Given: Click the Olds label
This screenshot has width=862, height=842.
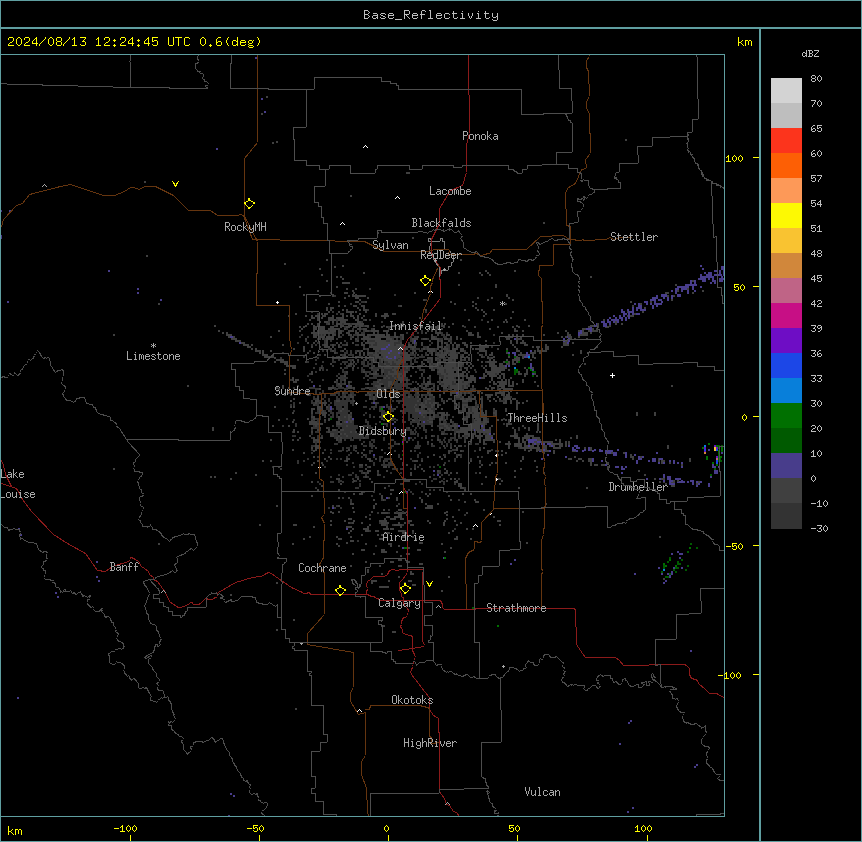Looking at the screenshot, I should pyautogui.click(x=388, y=394).
